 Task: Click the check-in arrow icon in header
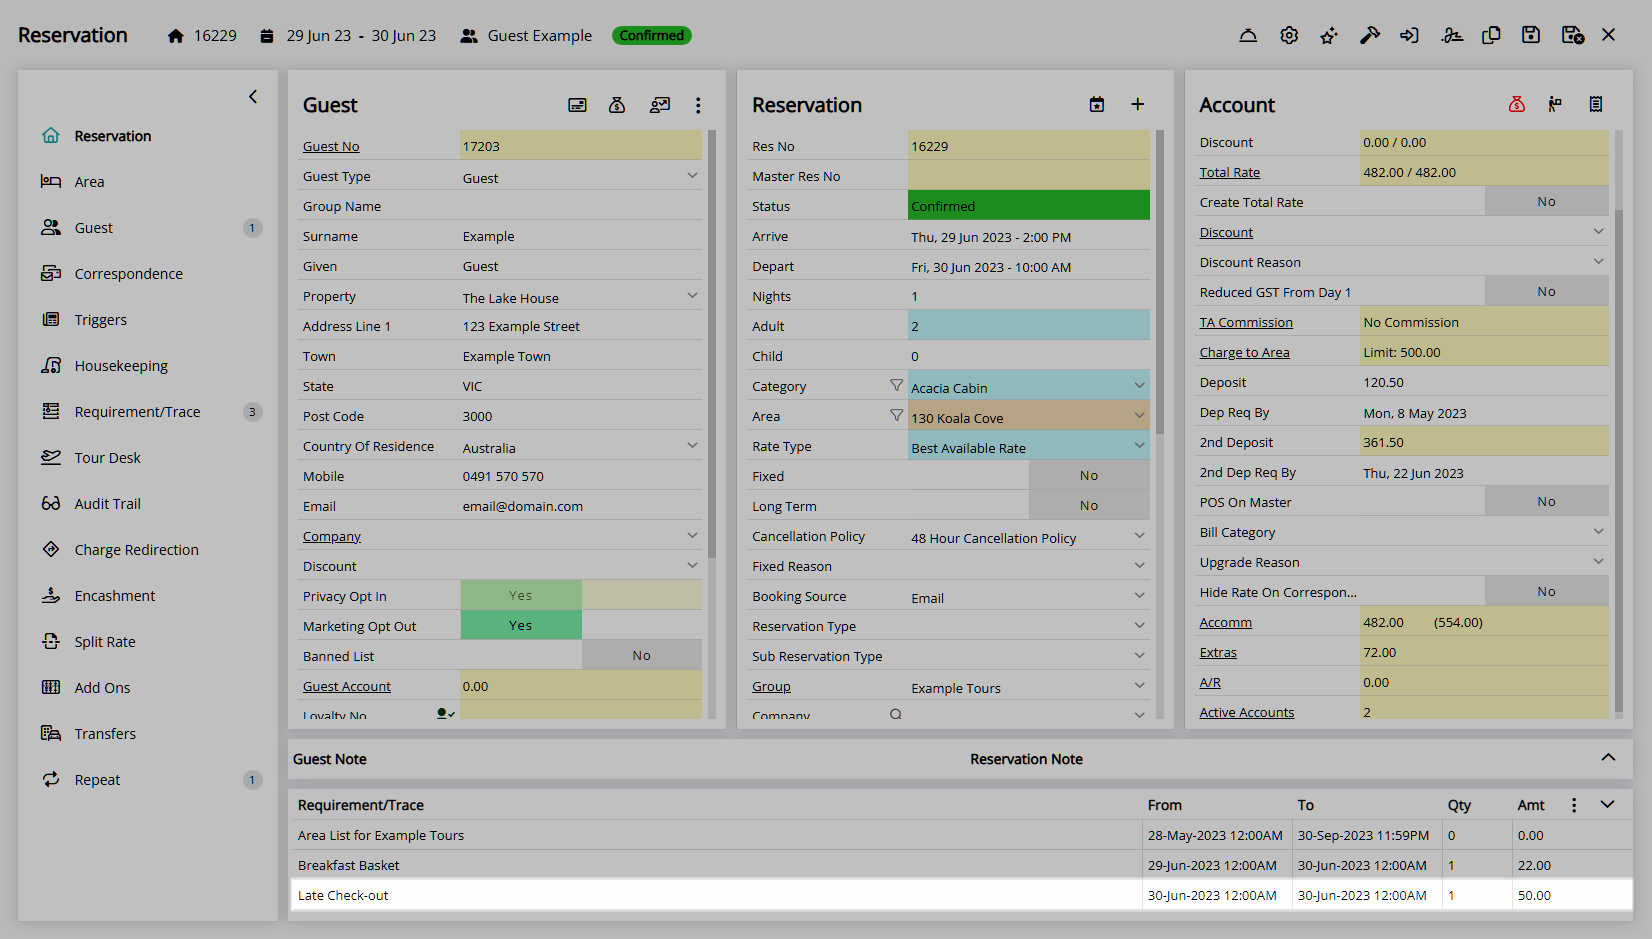tap(1410, 35)
